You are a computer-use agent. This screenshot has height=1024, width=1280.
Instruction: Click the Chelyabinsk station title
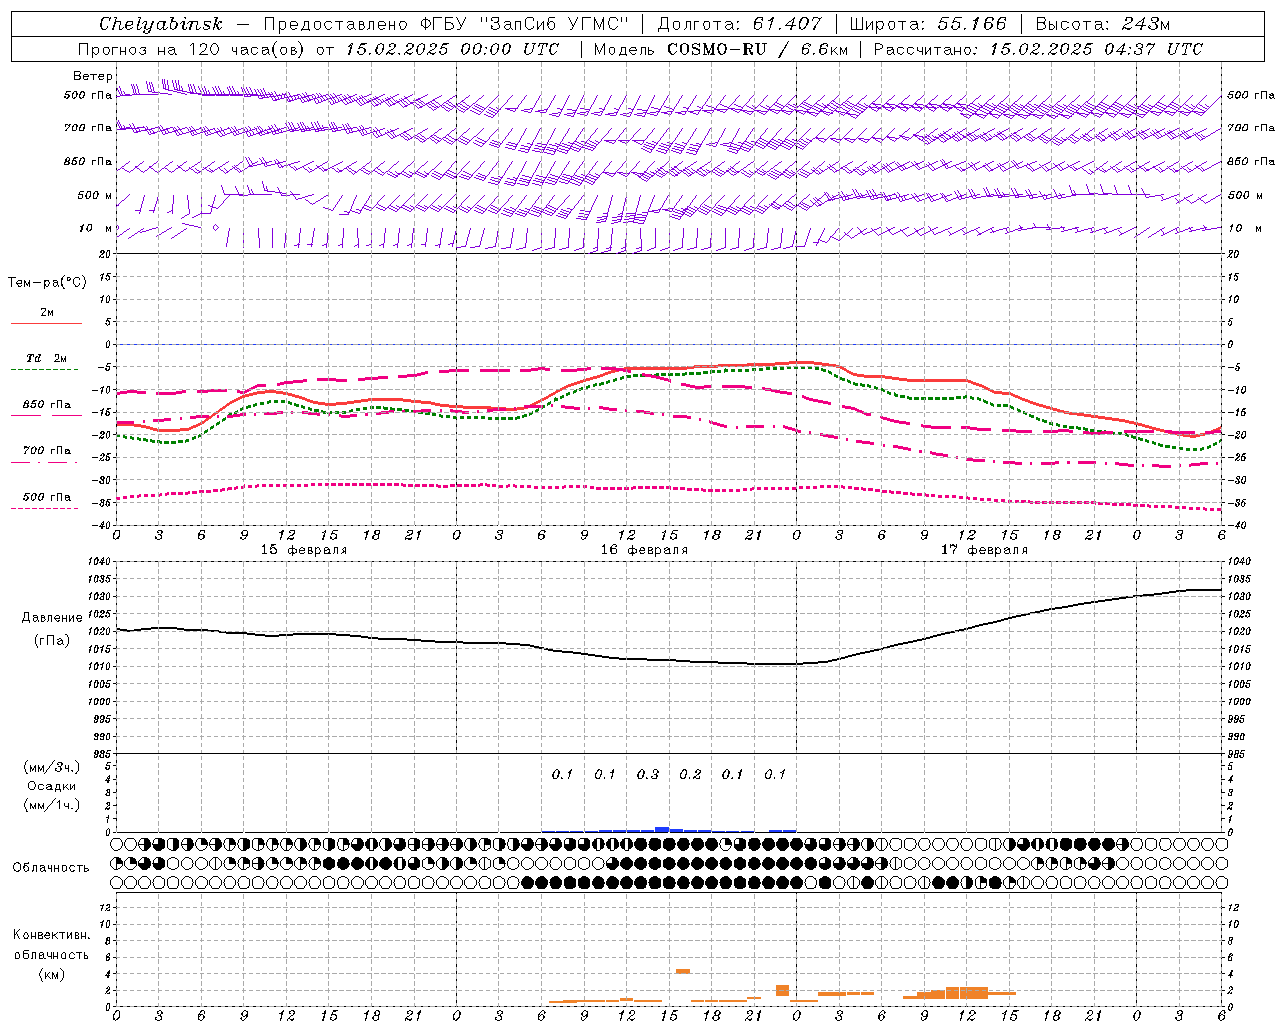tap(161, 24)
